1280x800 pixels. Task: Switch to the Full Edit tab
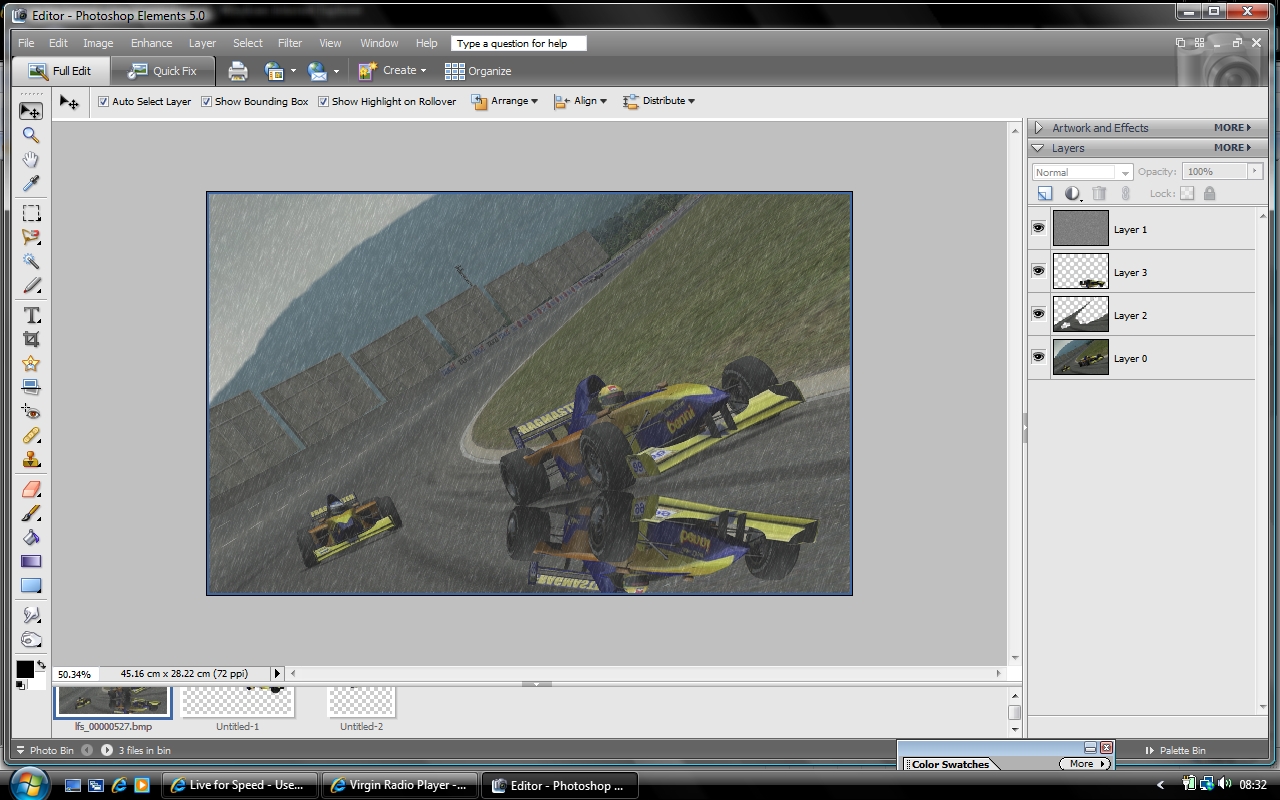pyautogui.click(x=60, y=71)
